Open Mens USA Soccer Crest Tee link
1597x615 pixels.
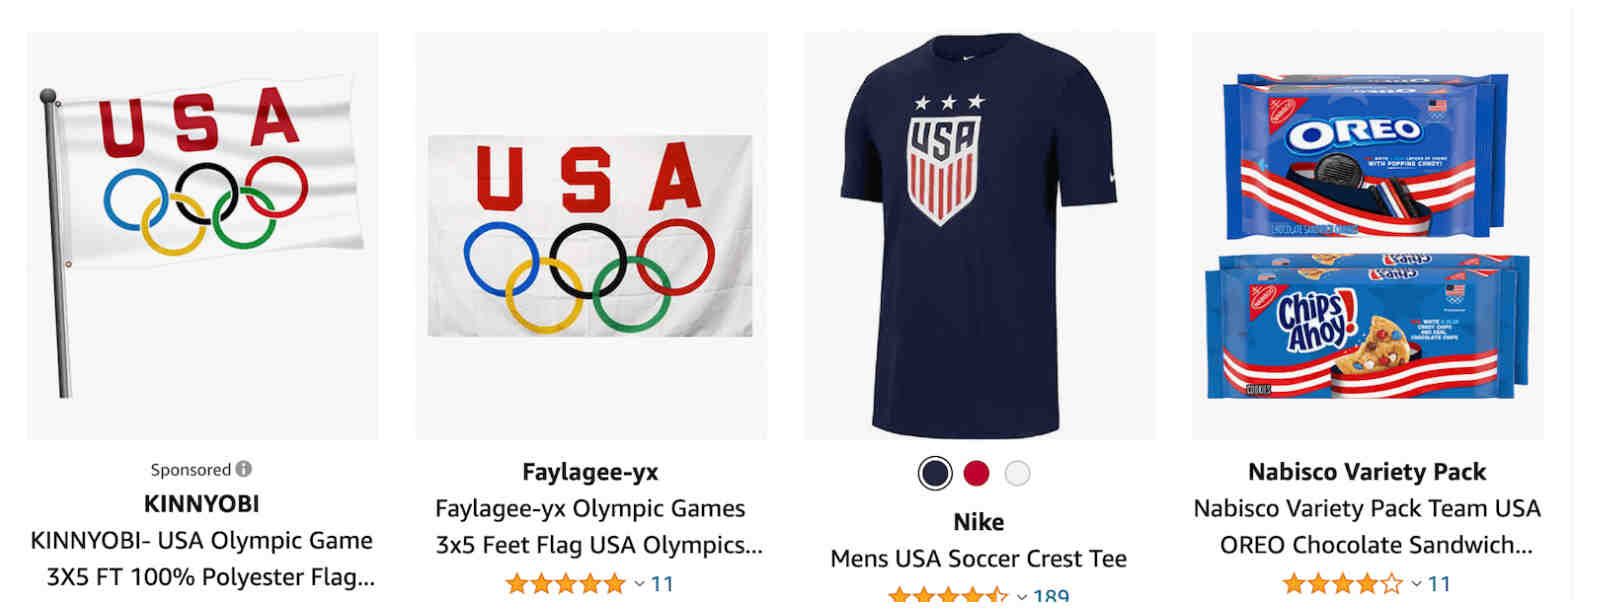click(979, 559)
